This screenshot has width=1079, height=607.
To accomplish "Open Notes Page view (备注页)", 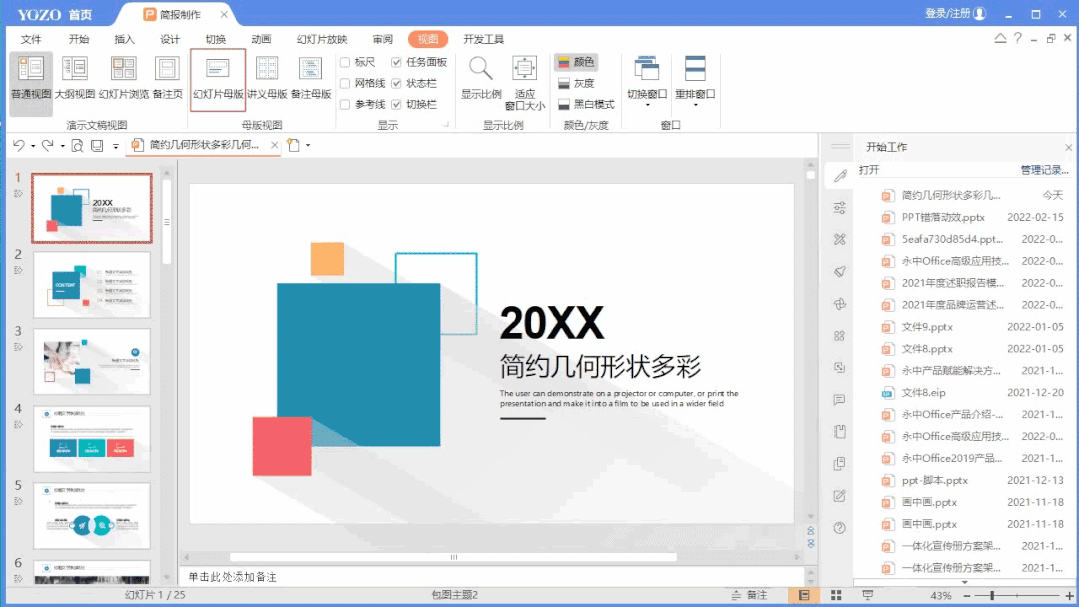I will click(167, 78).
